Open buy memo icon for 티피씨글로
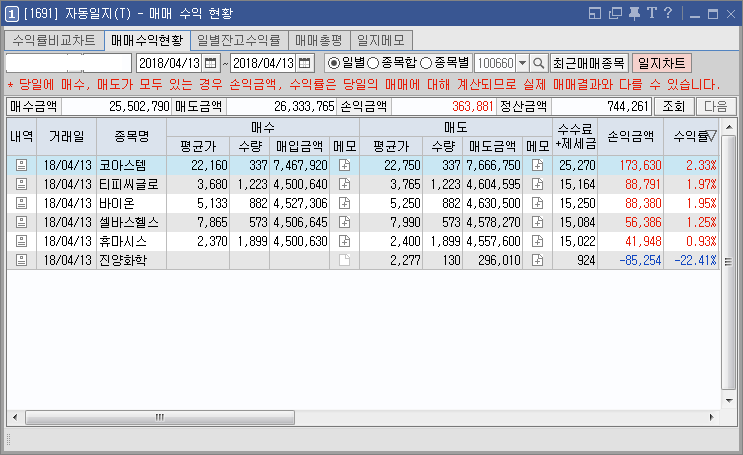The height and width of the screenshot is (455, 743). pyautogui.click(x=344, y=184)
